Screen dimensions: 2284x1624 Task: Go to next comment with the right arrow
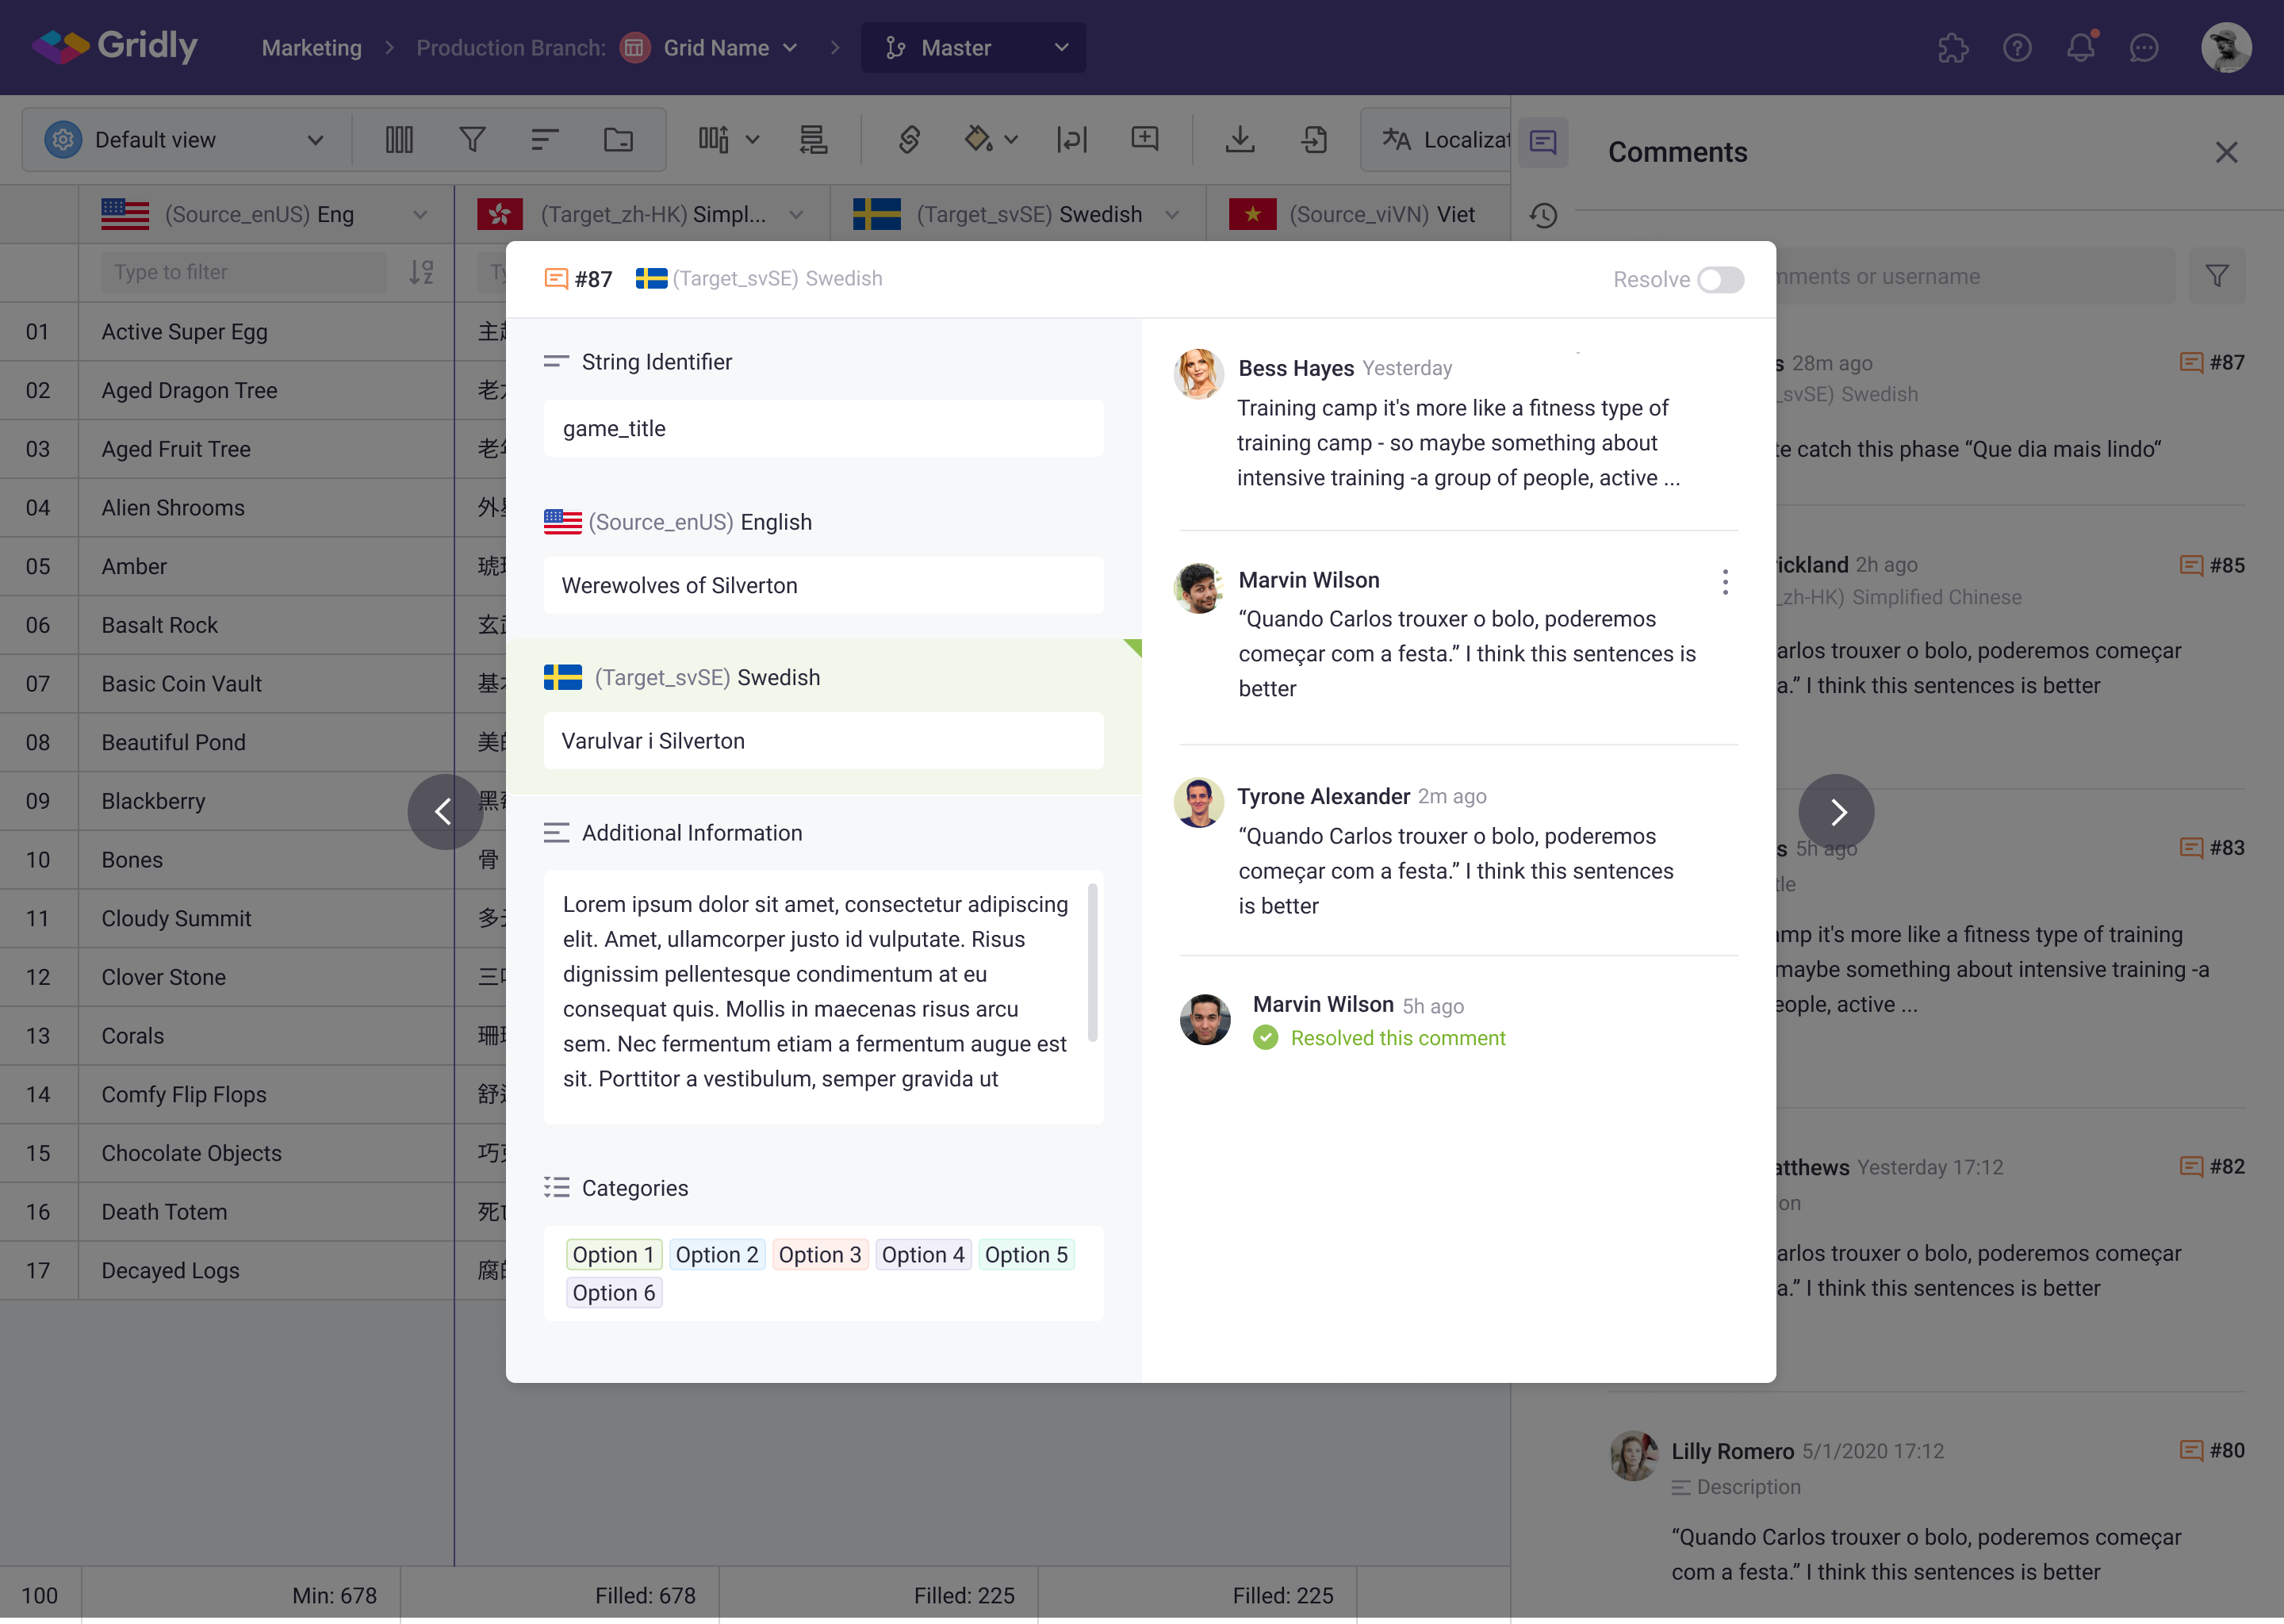point(1836,812)
